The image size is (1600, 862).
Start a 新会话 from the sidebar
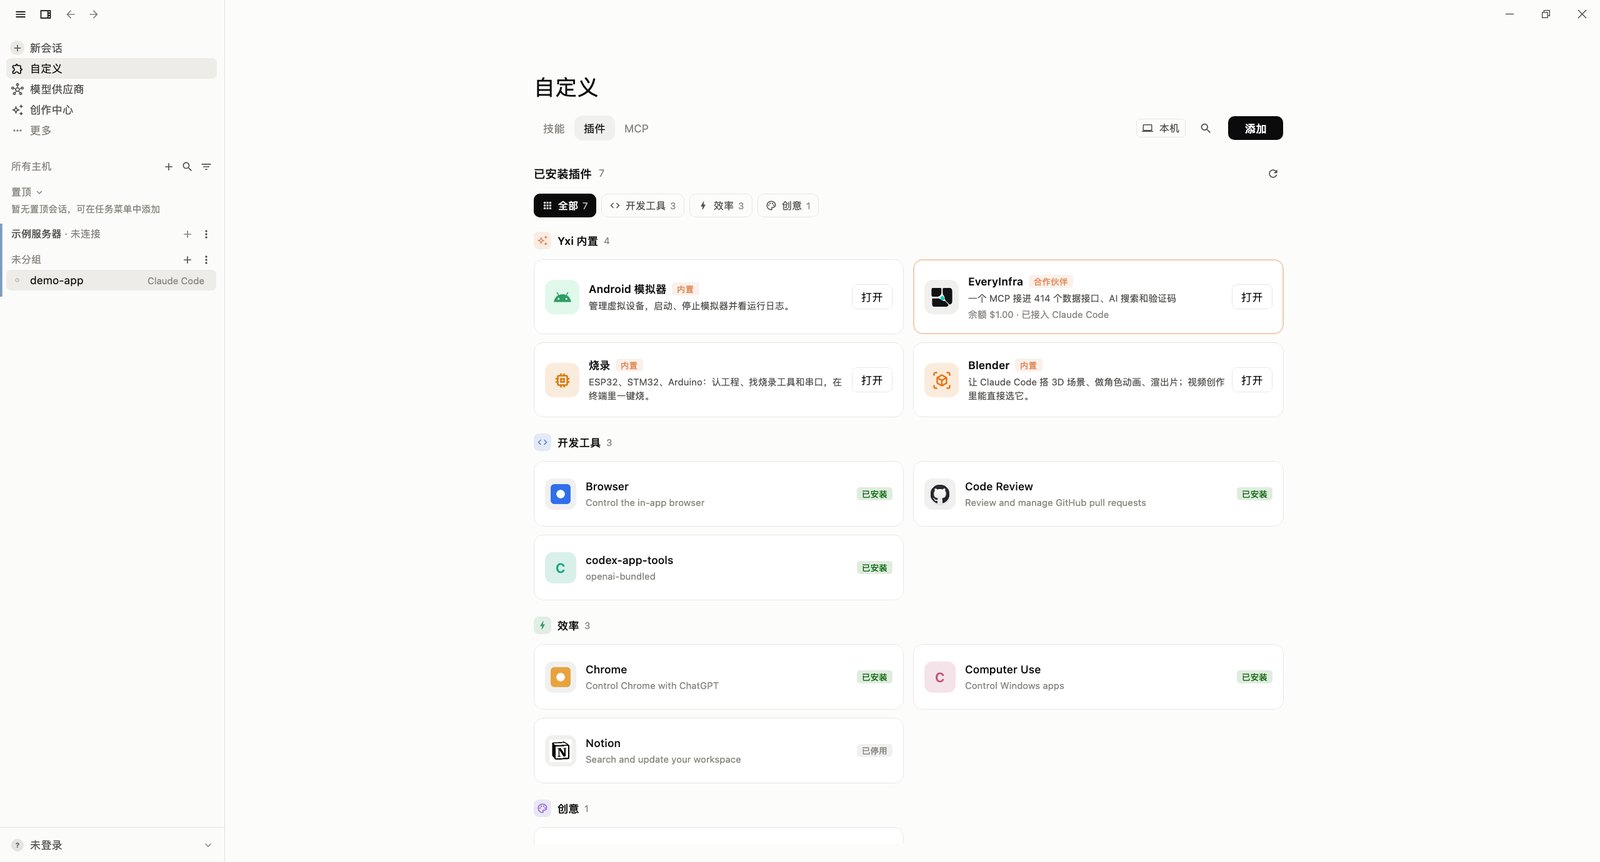(112, 48)
